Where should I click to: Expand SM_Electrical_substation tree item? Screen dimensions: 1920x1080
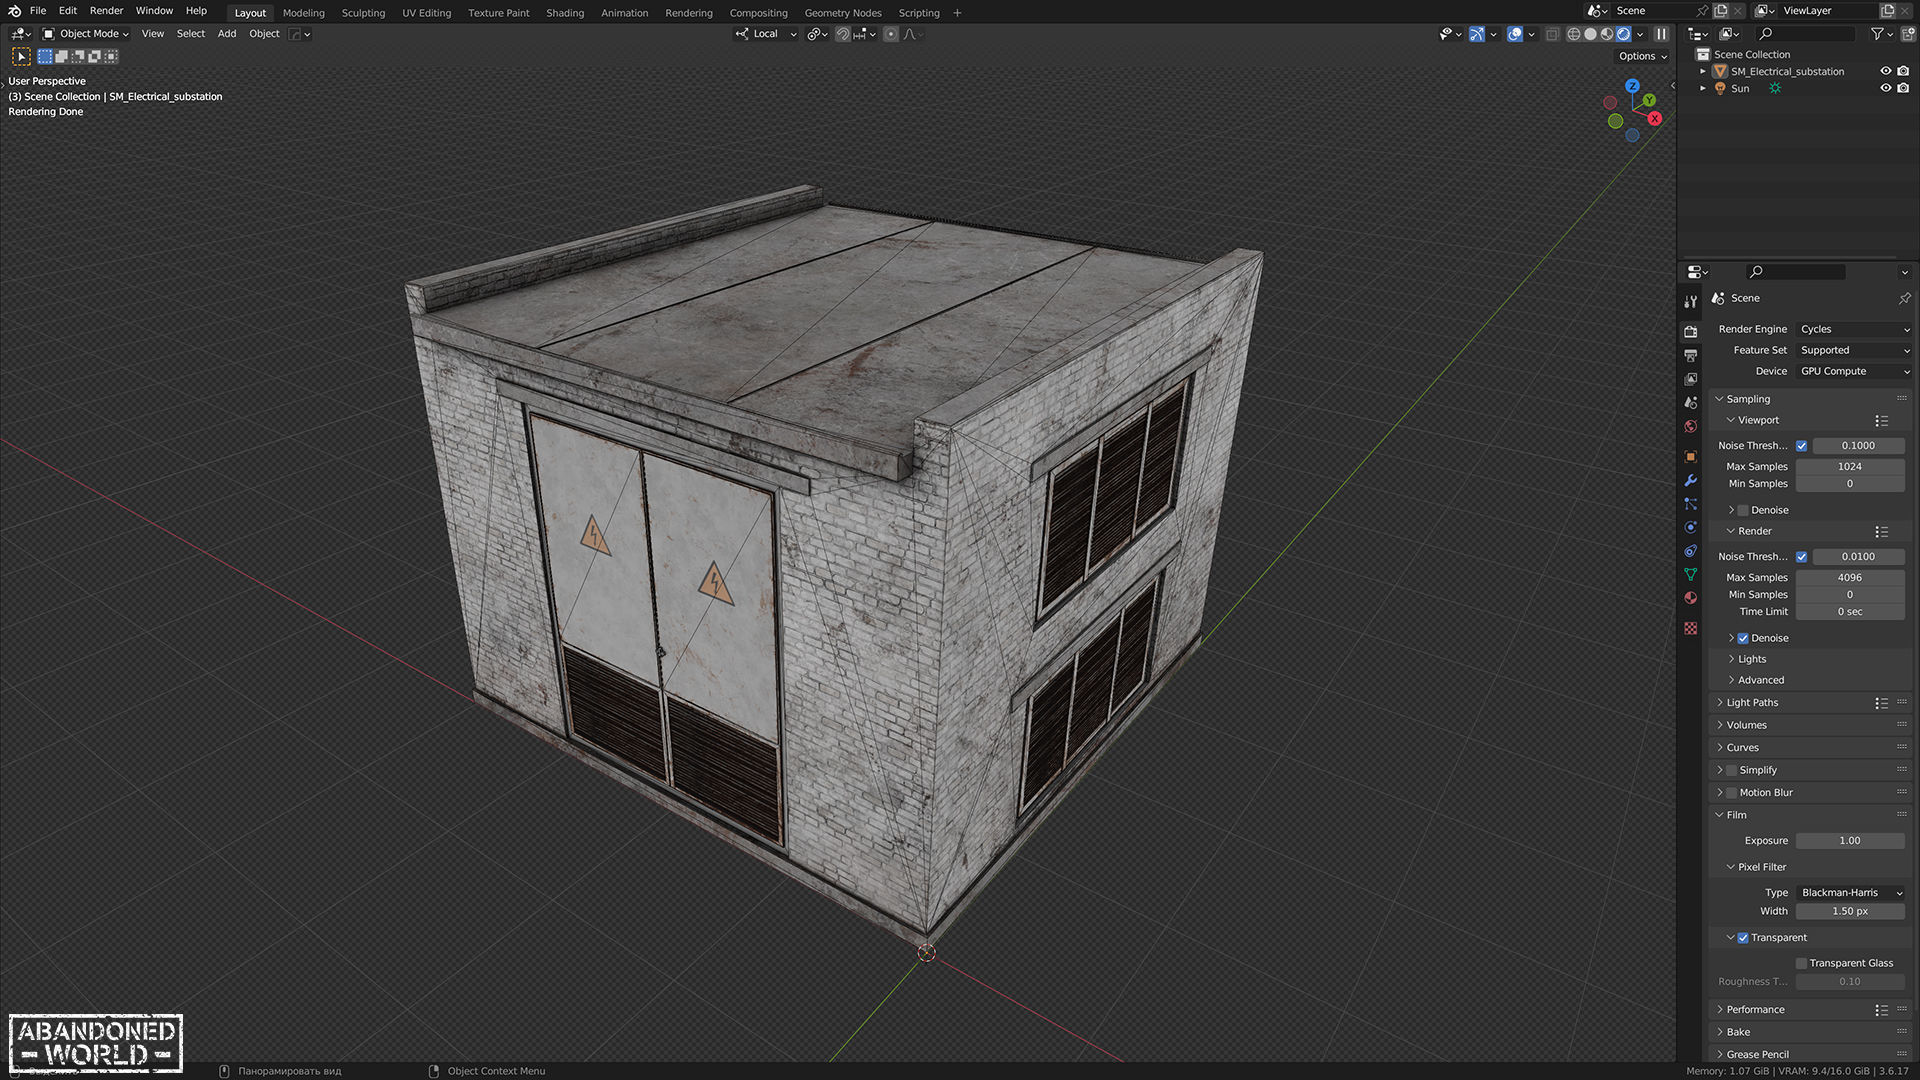click(1703, 71)
